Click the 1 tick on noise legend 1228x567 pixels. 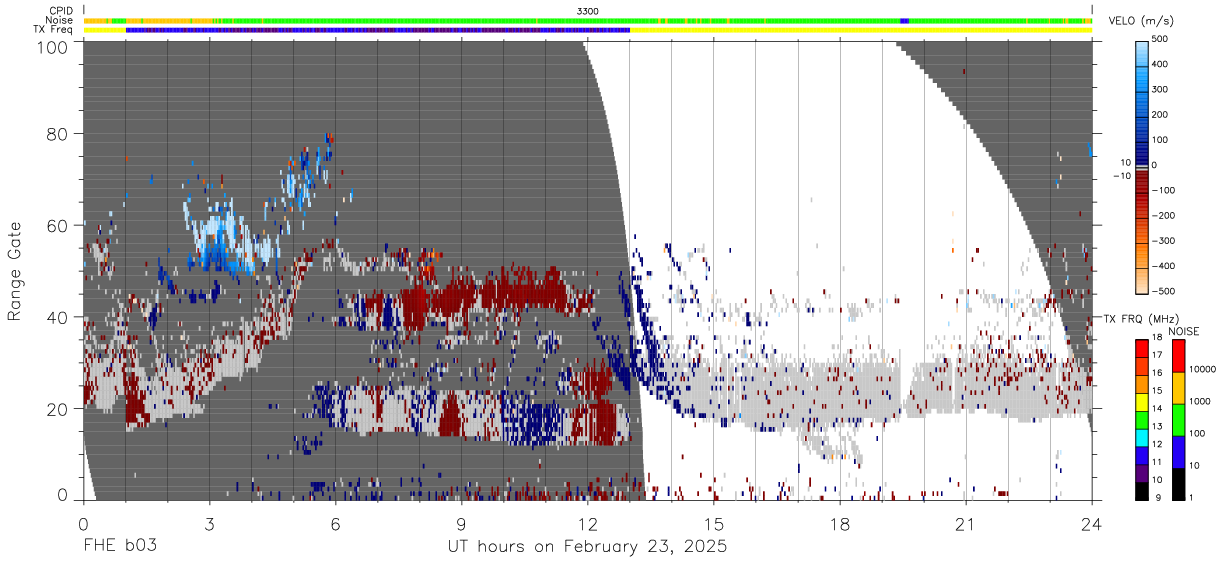point(1193,497)
